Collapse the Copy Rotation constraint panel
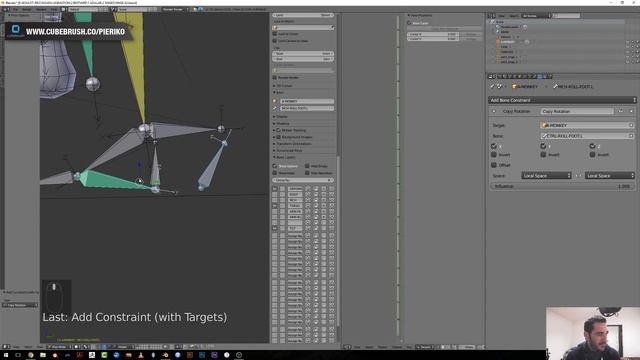 [x=494, y=111]
